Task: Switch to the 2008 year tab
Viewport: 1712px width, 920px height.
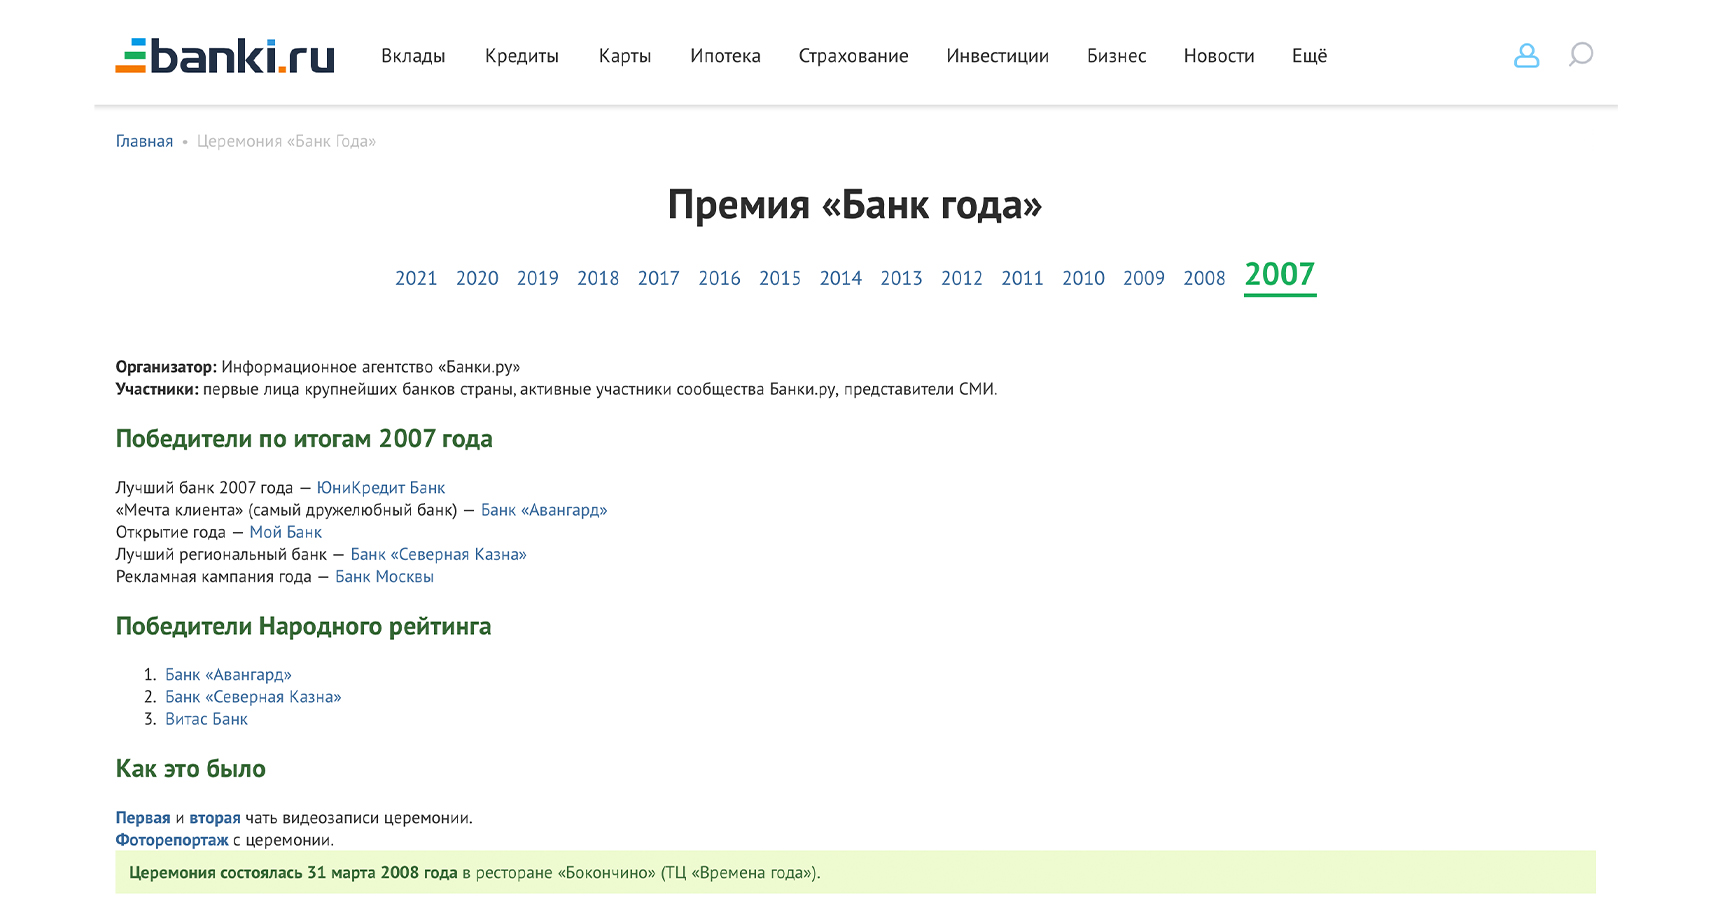Action: click(x=1204, y=278)
